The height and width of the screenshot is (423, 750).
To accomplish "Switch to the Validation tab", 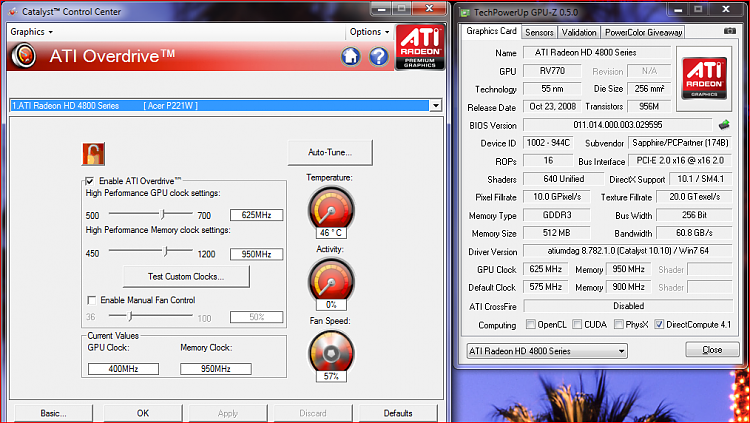I will 579,33.
